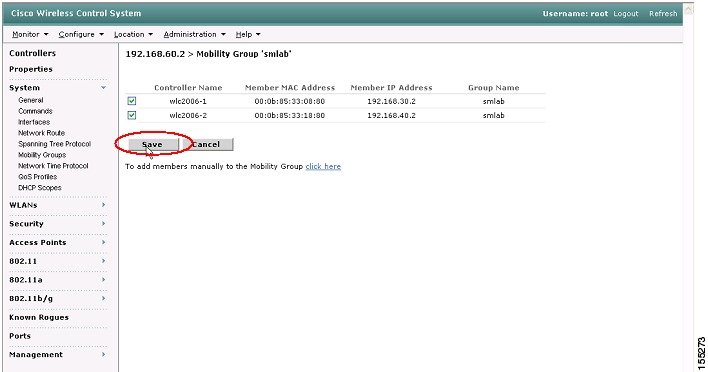This screenshot has width=708, height=372.
Task: Click the Controller Name column header
Action: (x=188, y=88)
